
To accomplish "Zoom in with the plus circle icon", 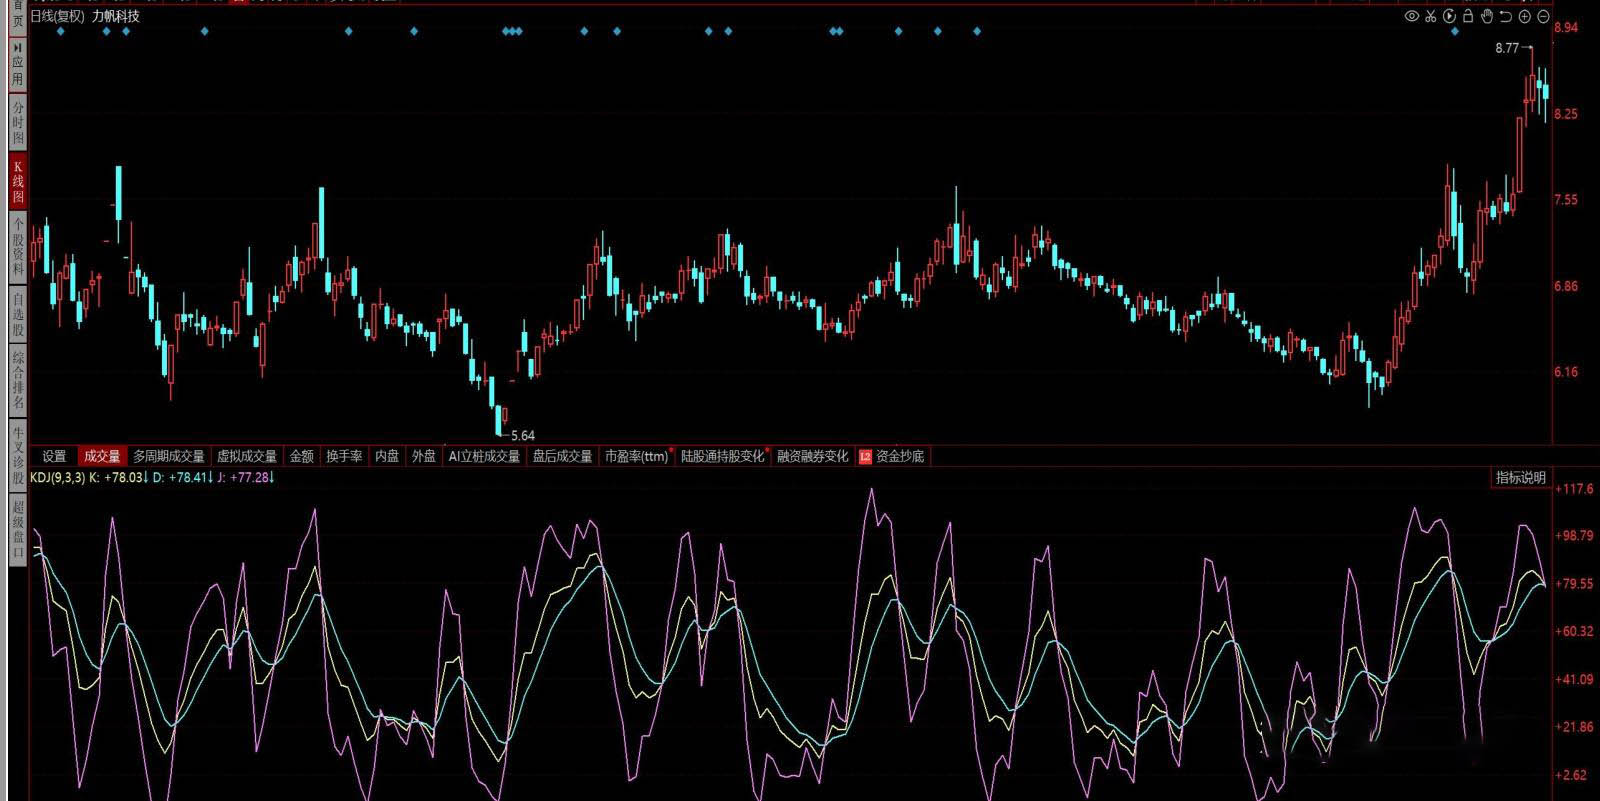I will click(1524, 16).
